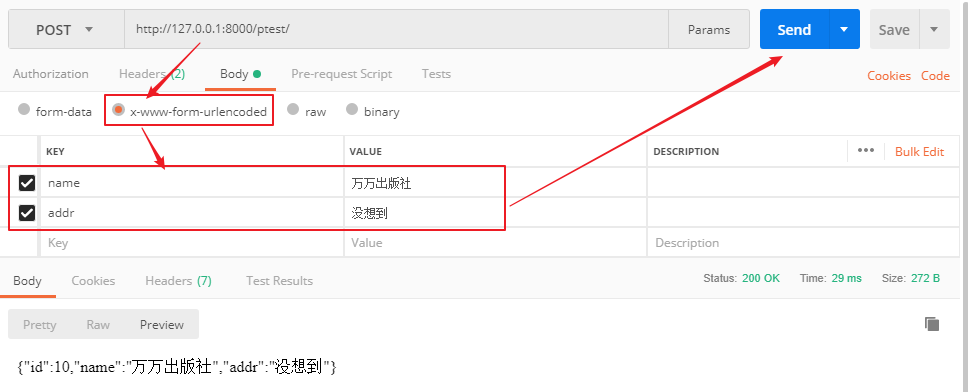This screenshot has width=968, height=392.
Task: Select the x-www-form-urlencoded radio option
Action: pyautogui.click(x=118, y=110)
